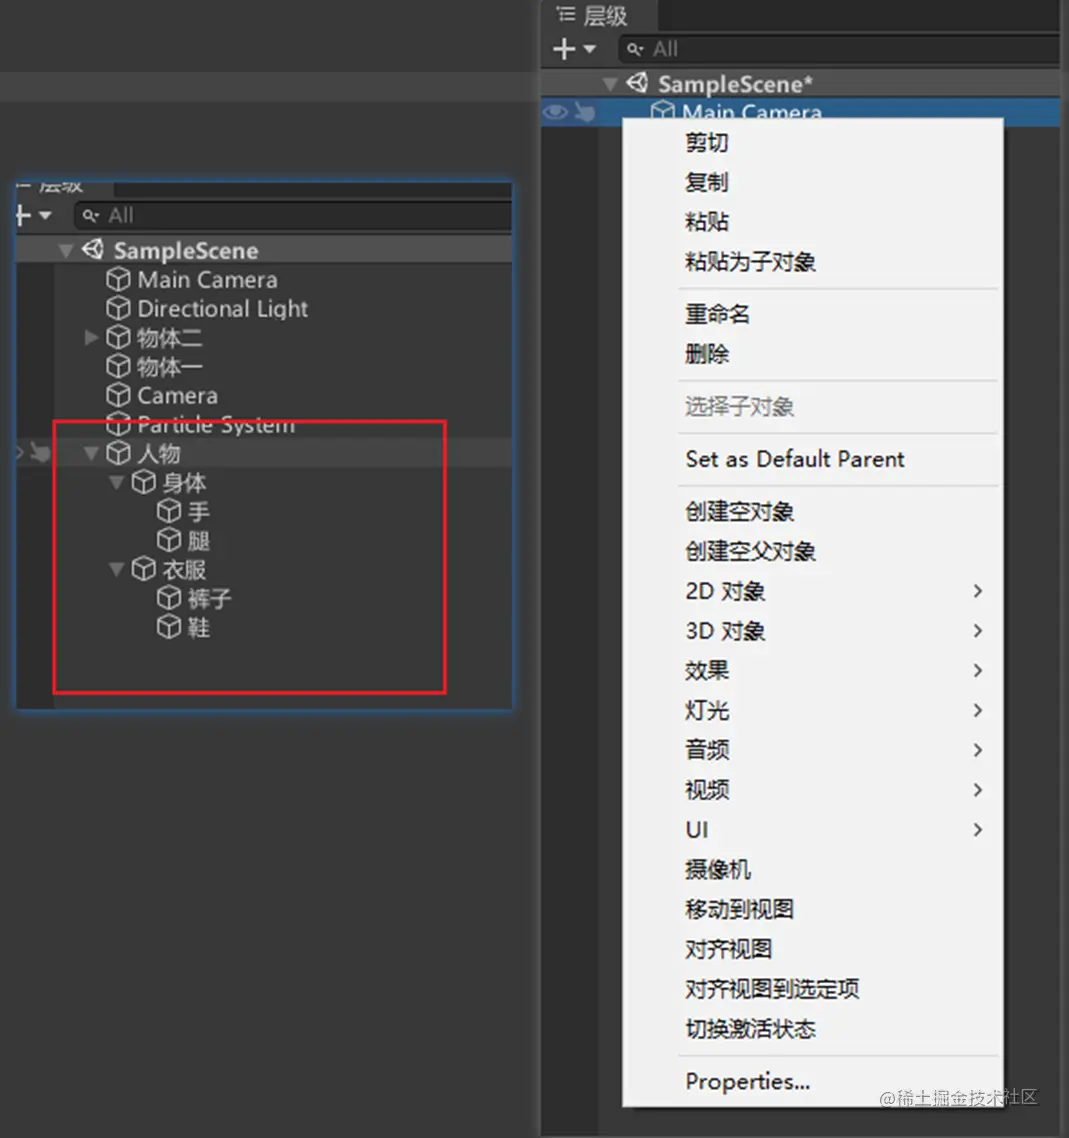This screenshot has width=1069, height=1138.
Task: Switch to the 层级 tab in right panel
Action: pyautogui.click(x=599, y=15)
